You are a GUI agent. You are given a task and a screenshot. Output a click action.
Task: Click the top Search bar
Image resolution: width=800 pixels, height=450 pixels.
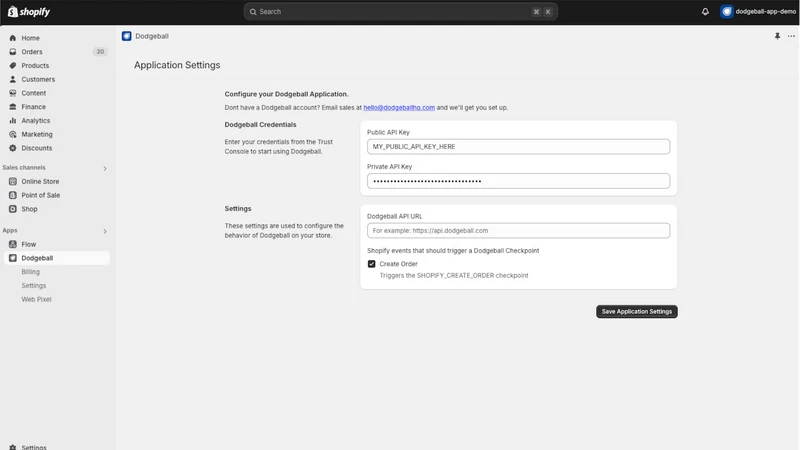(401, 12)
